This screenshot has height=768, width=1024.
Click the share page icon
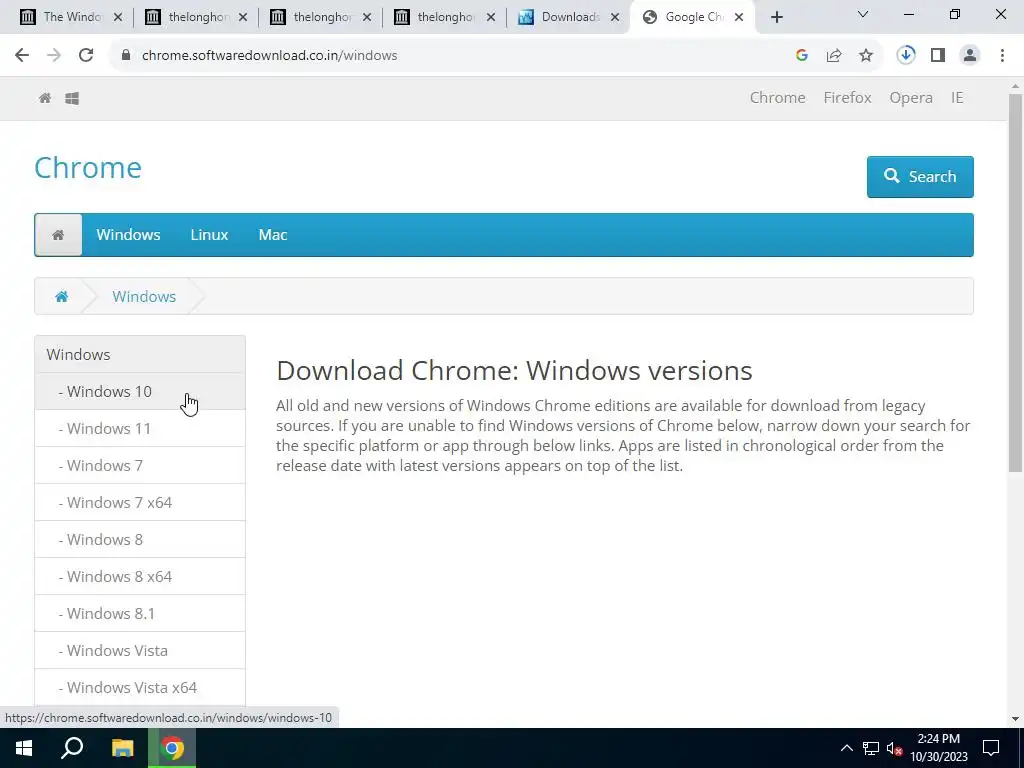834,56
